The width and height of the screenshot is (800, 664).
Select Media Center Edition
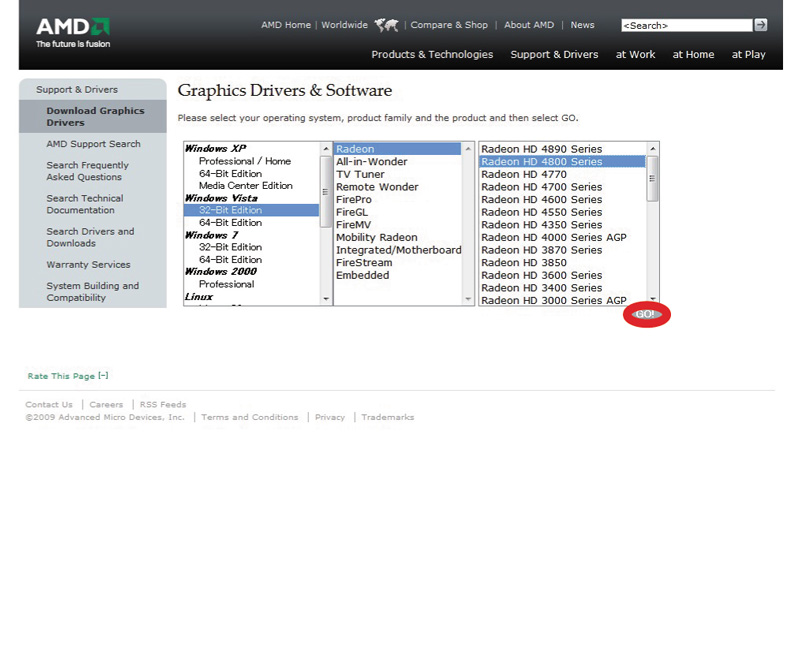pyautogui.click(x=245, y=186)
